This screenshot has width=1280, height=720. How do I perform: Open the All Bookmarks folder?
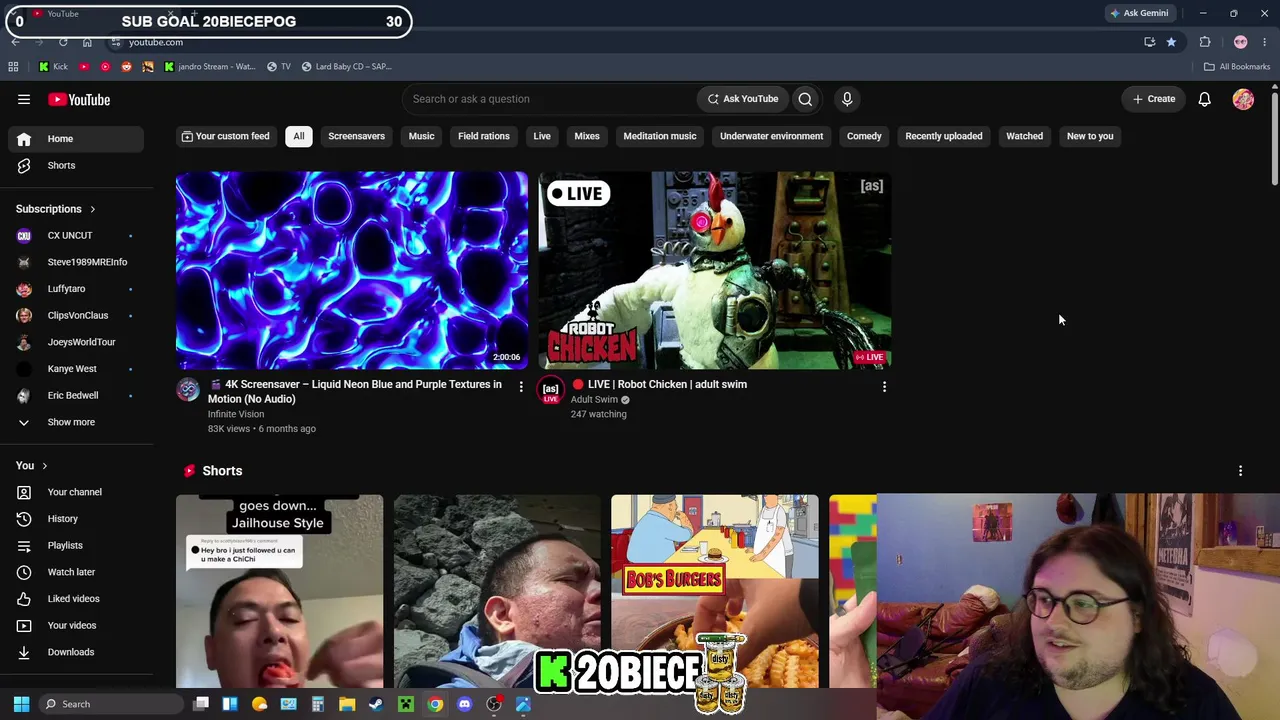[1237, 67]
